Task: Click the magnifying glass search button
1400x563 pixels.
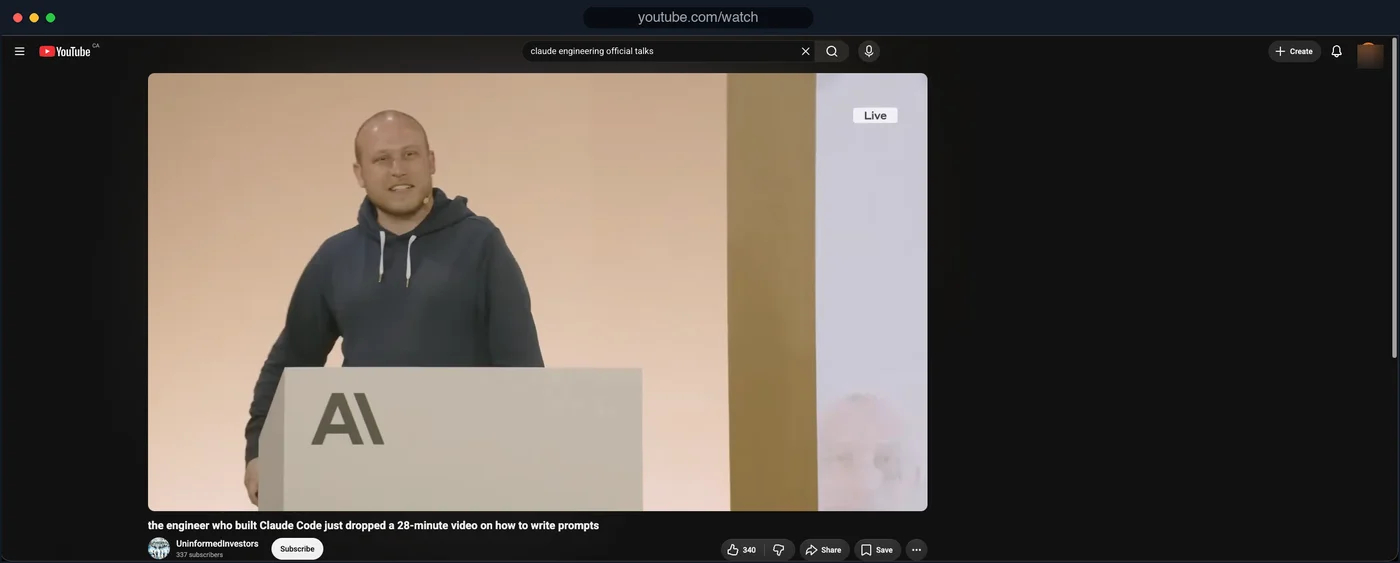Action: 832,51
